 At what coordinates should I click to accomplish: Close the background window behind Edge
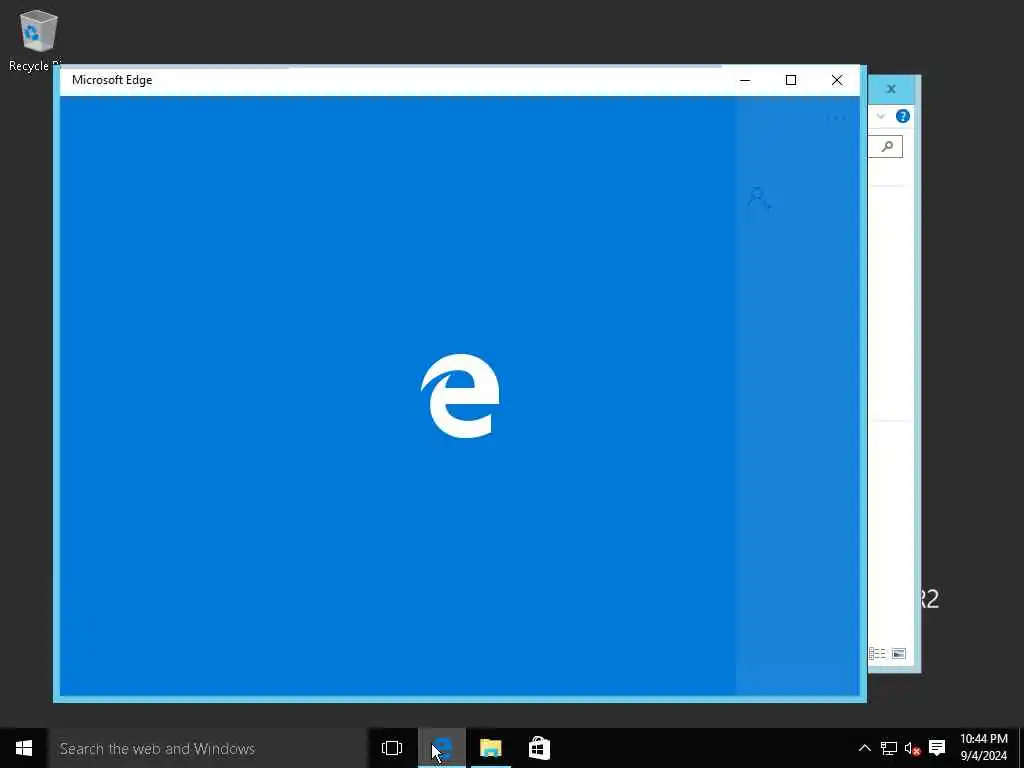[x=891, y=89]
